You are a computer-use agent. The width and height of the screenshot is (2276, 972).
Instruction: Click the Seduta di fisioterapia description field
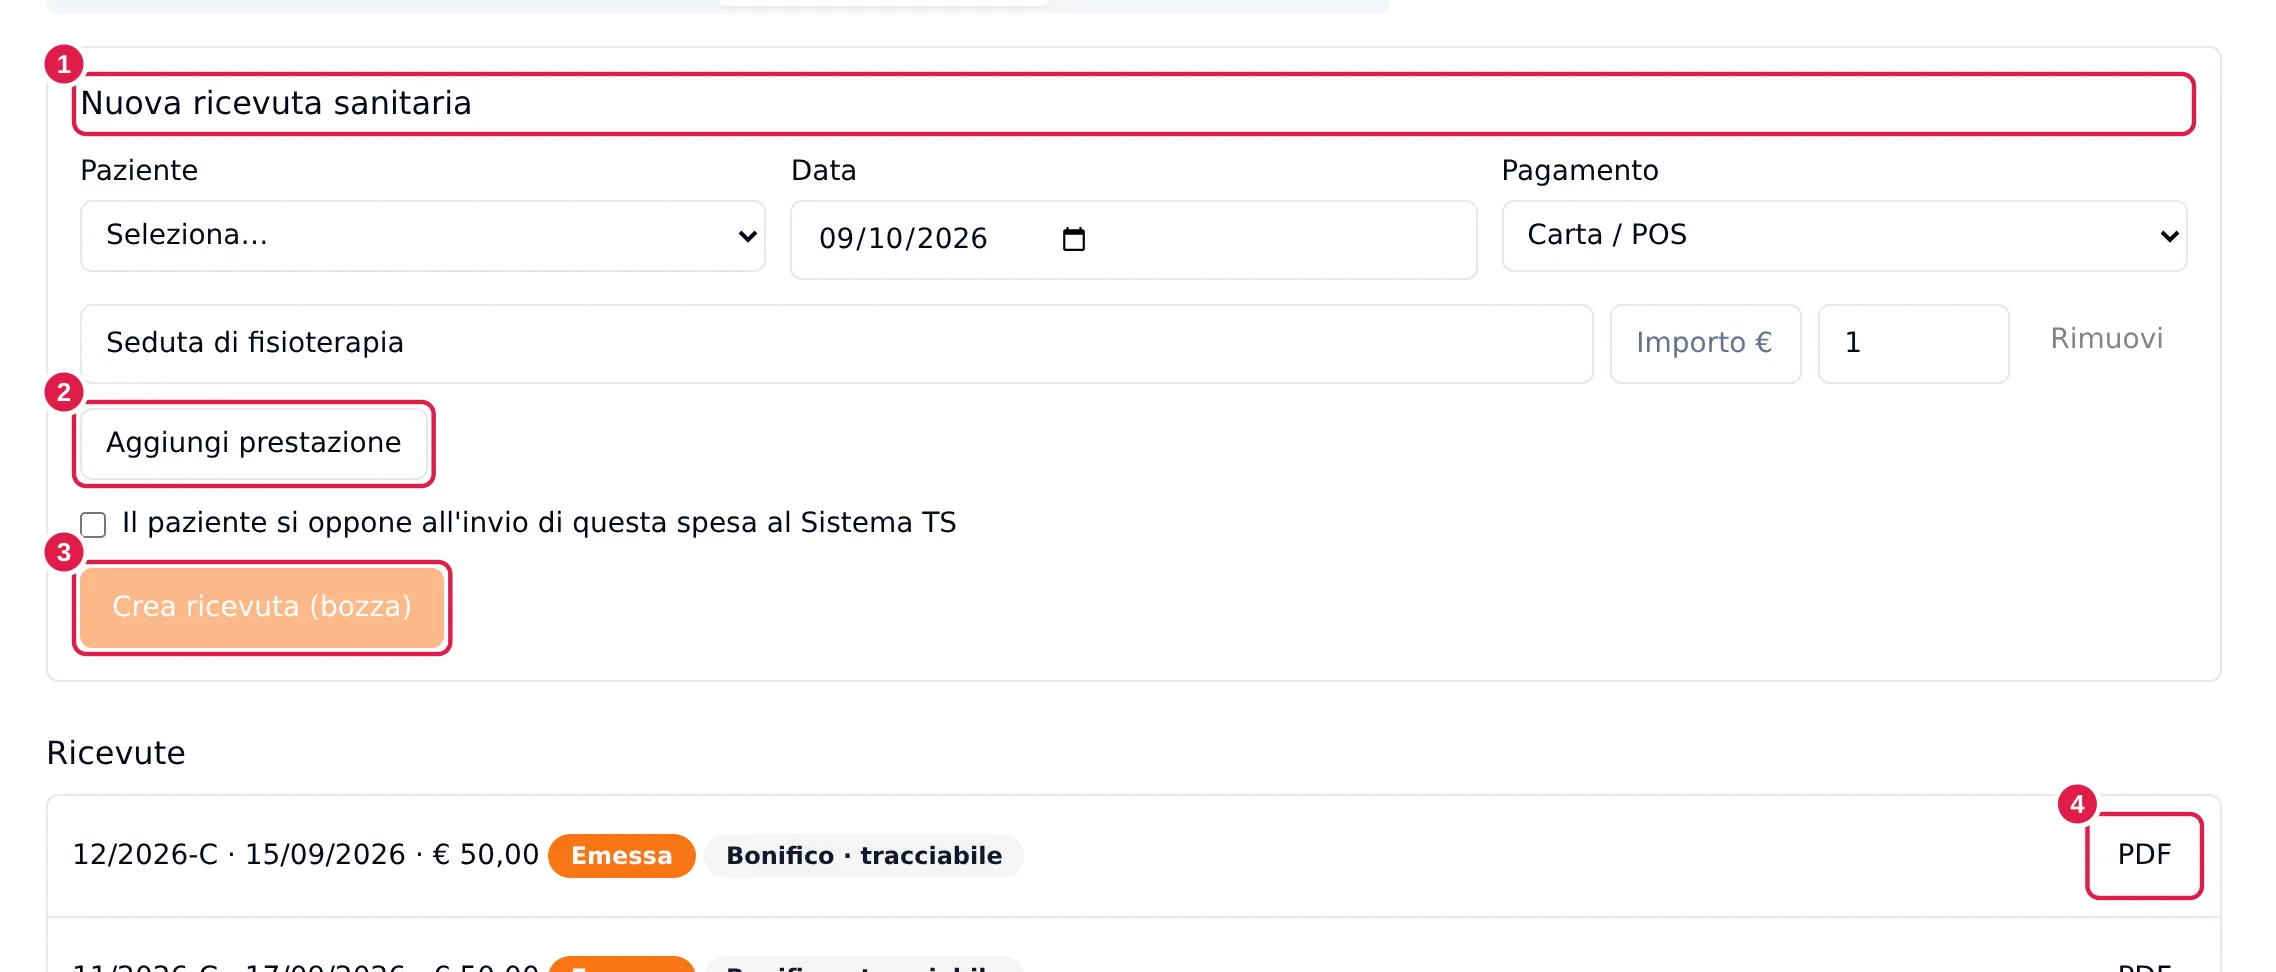coord(836,344)
